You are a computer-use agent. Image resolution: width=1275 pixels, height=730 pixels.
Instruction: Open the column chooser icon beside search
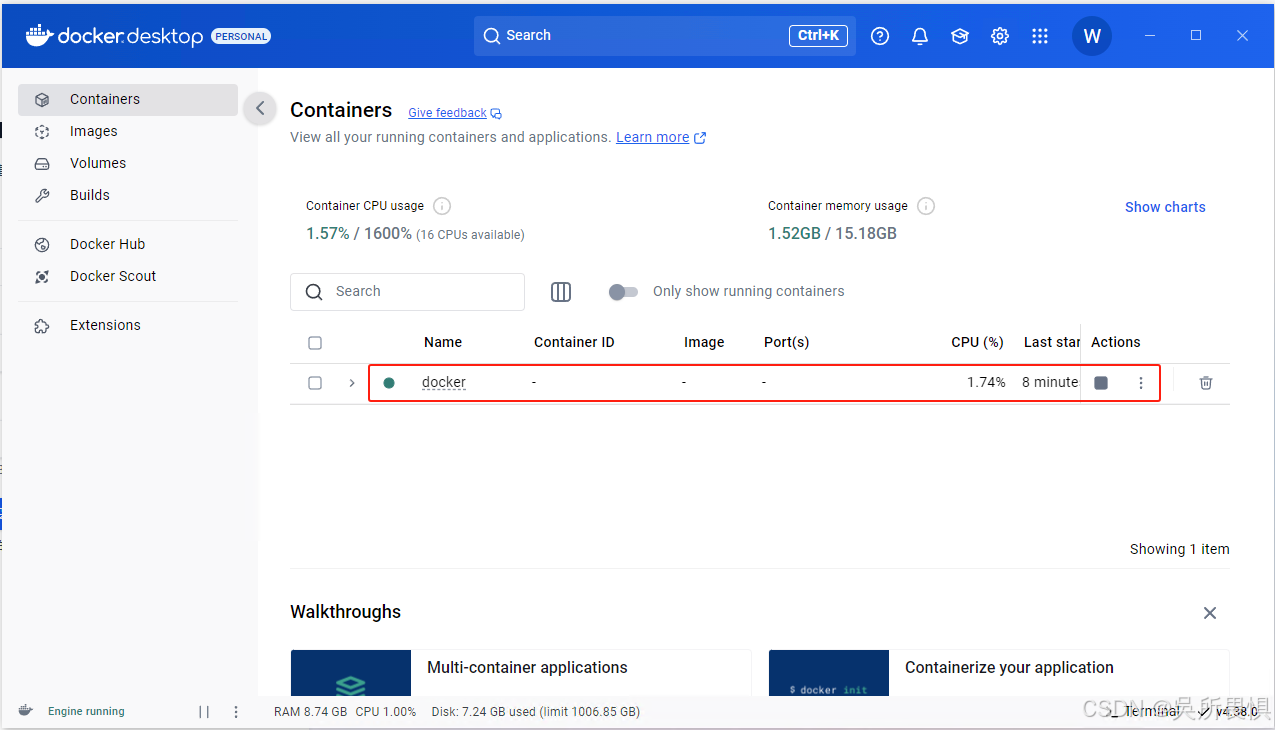point(561,292)
